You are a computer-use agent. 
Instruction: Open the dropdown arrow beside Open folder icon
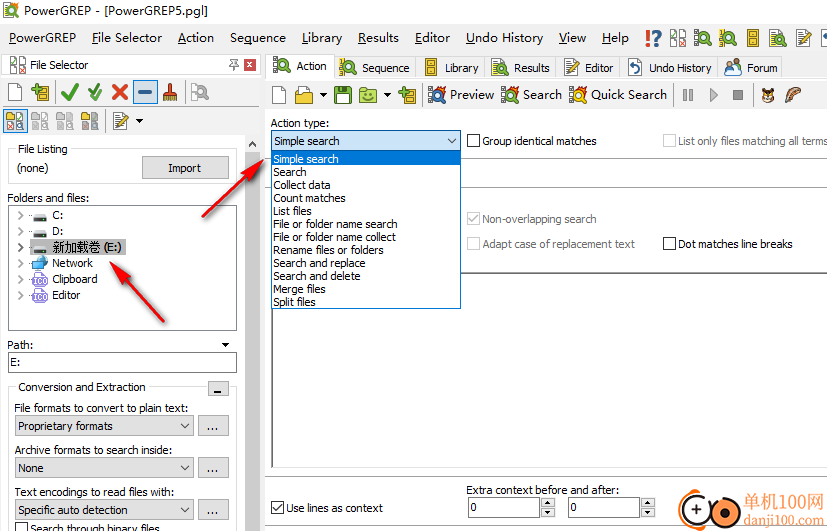click(323, 95)
